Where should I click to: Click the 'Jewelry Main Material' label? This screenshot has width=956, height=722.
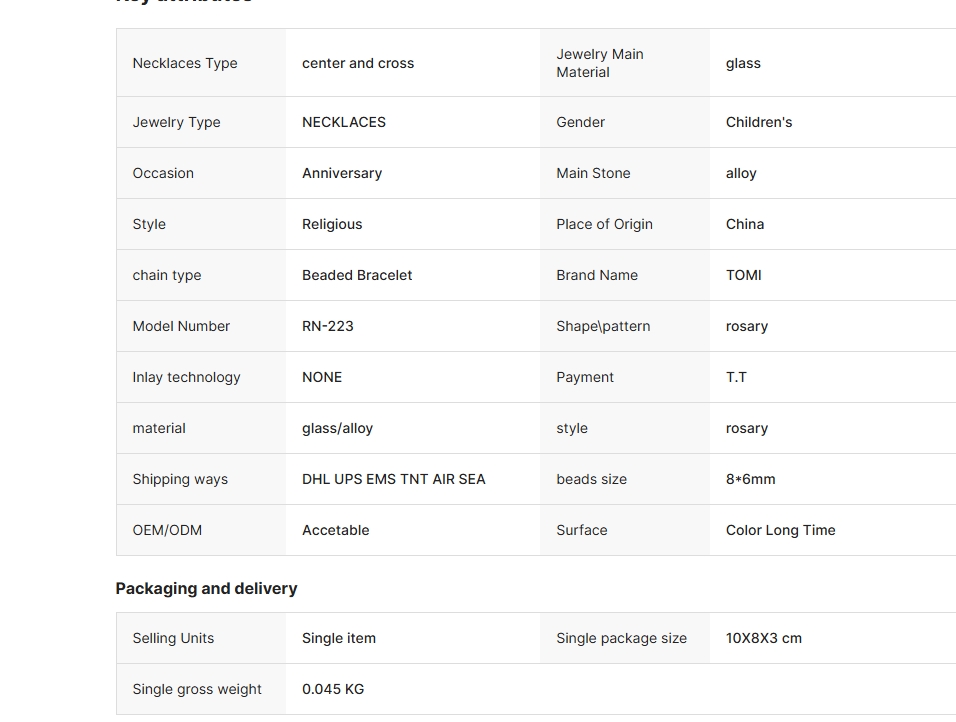point(600,63)
